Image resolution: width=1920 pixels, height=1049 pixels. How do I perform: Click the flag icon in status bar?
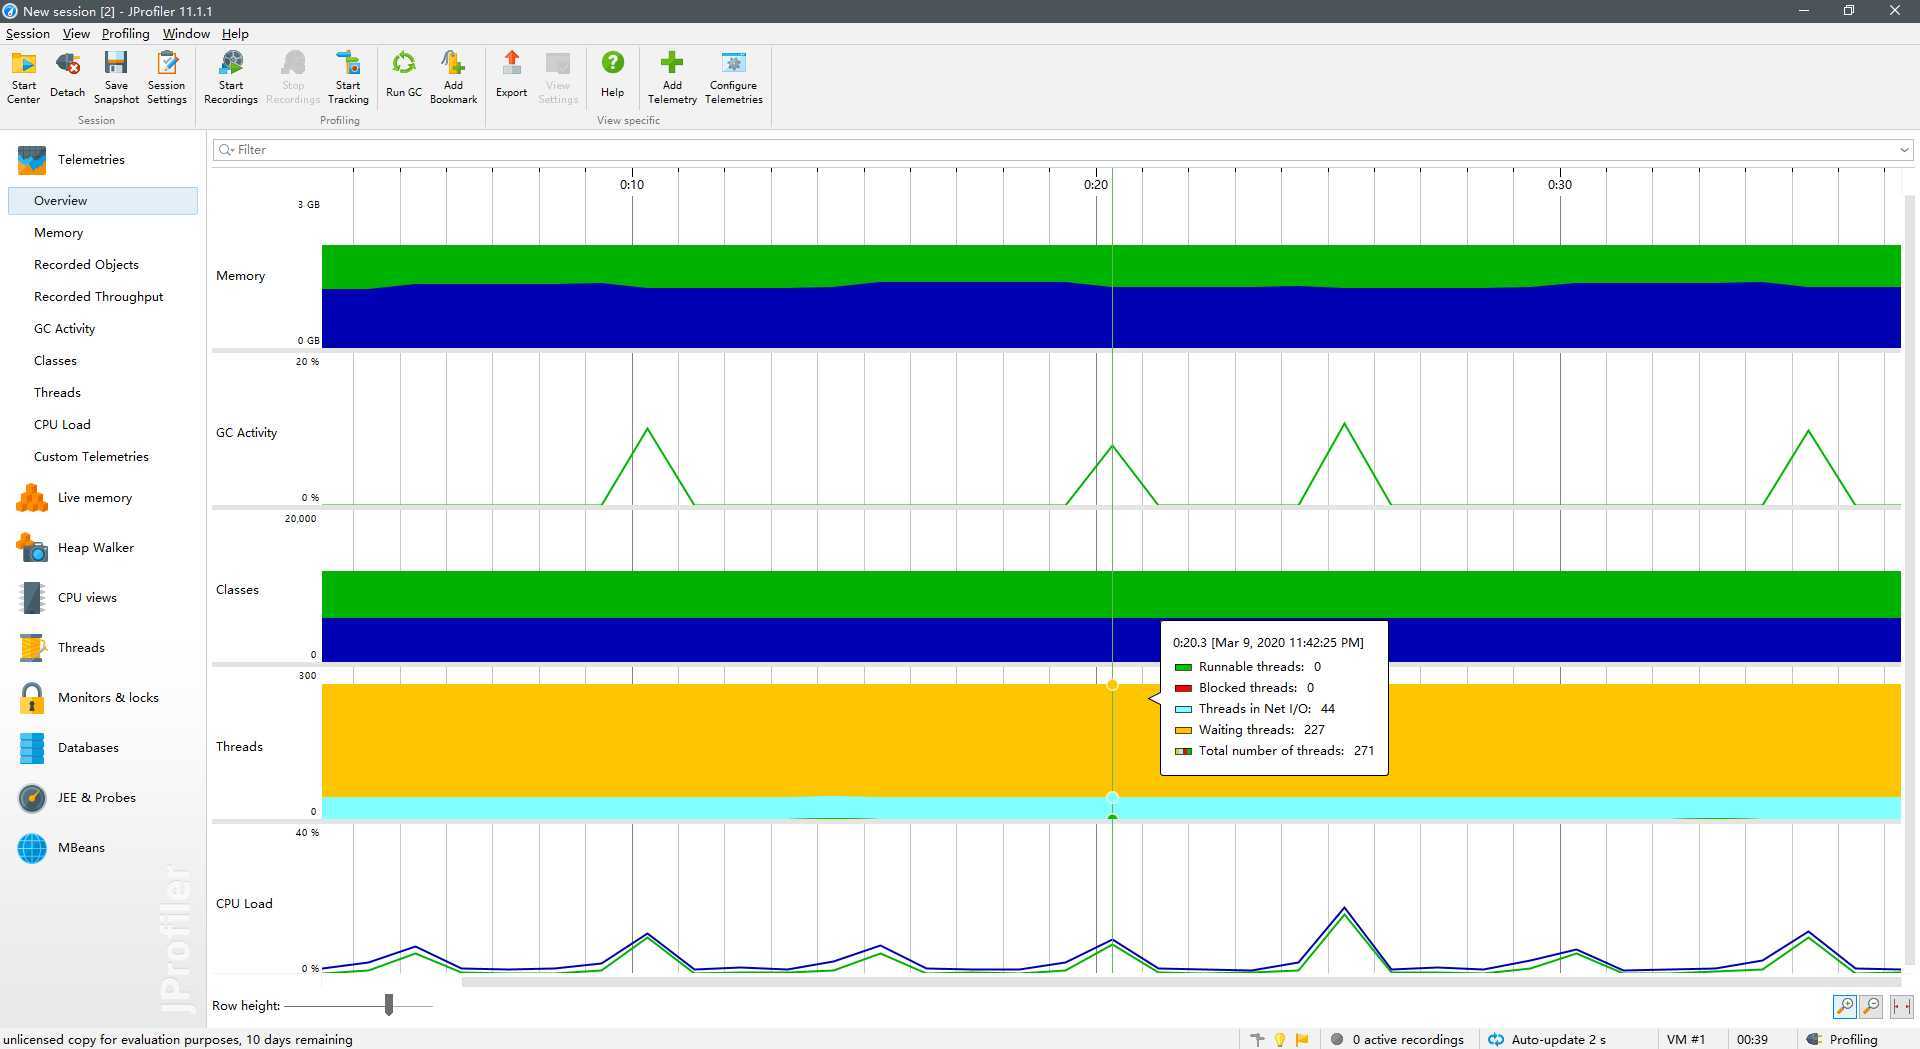(x=1302, y=1039)
